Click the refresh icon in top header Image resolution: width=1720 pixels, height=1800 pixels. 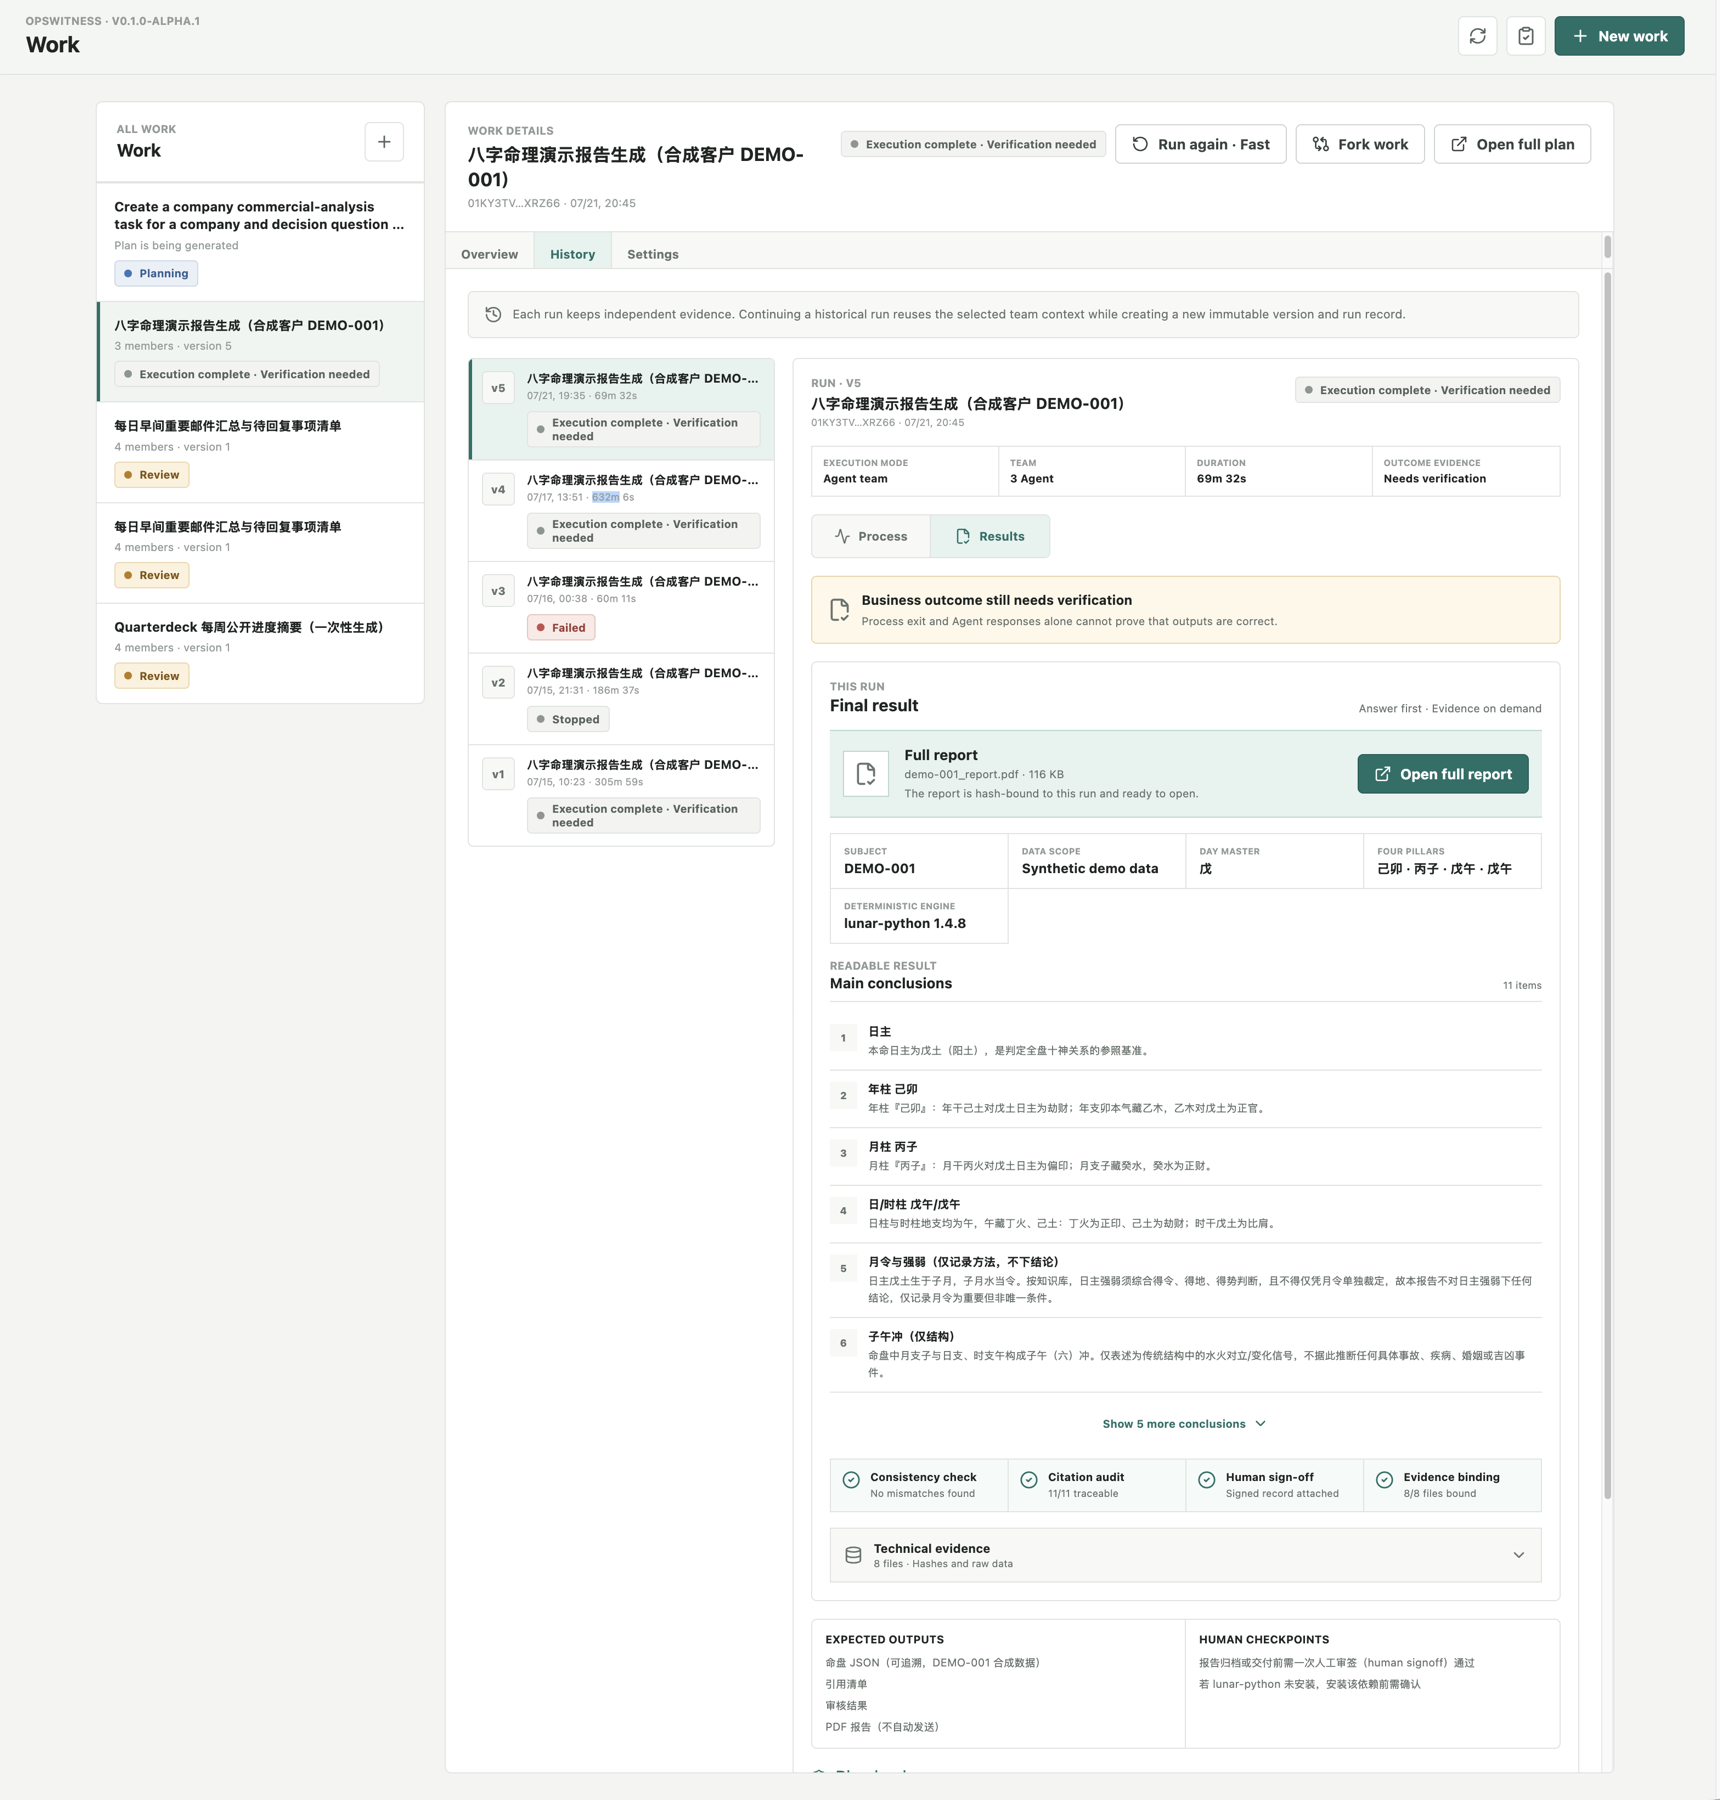pos(1477,36)
